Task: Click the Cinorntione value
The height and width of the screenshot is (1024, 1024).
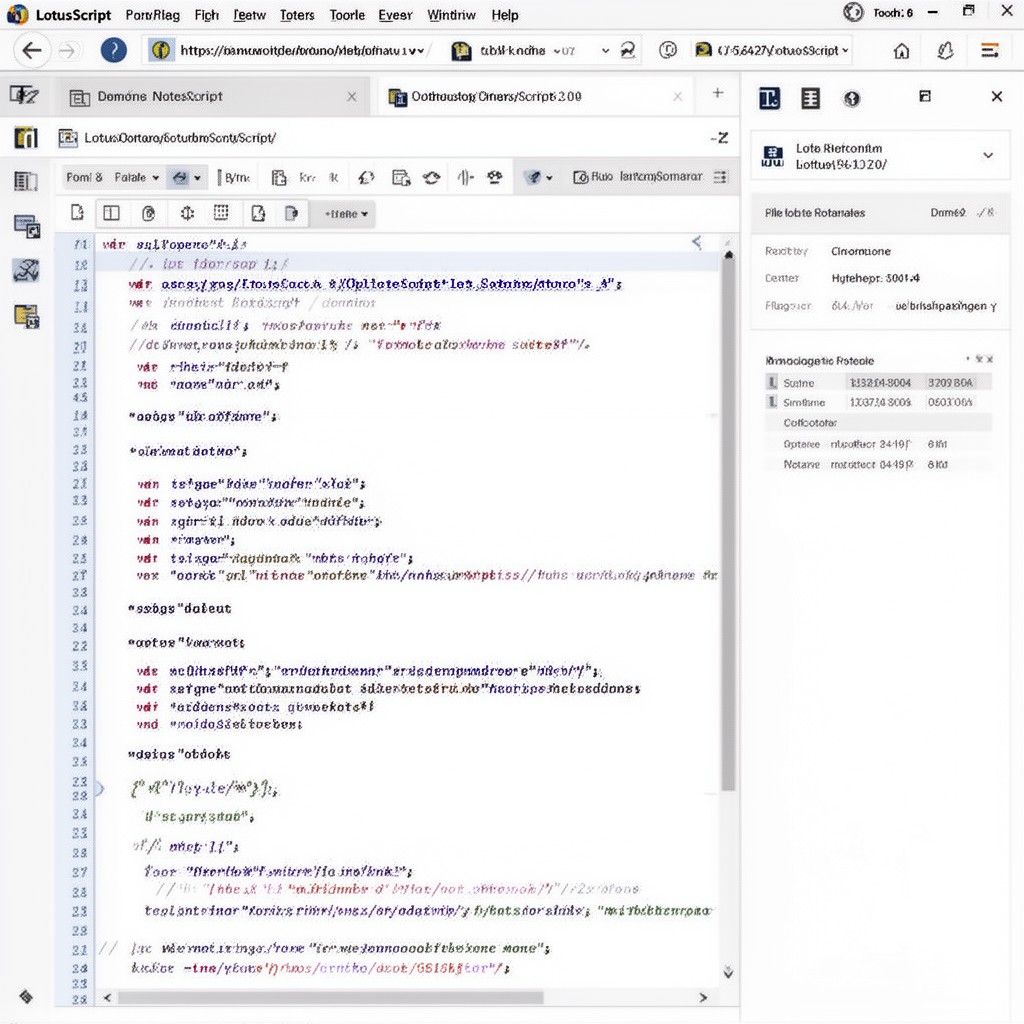Action: coord(861,251)
